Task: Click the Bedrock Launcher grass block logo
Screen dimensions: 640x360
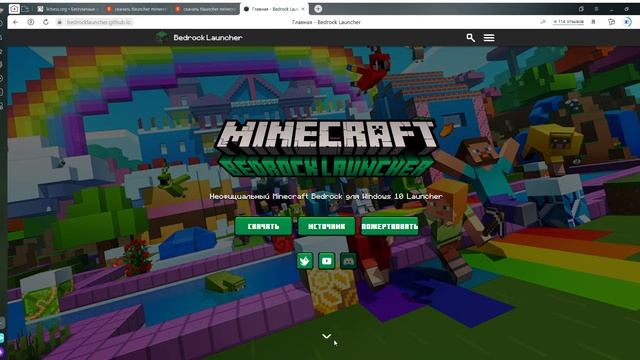Action: [162, 37]
